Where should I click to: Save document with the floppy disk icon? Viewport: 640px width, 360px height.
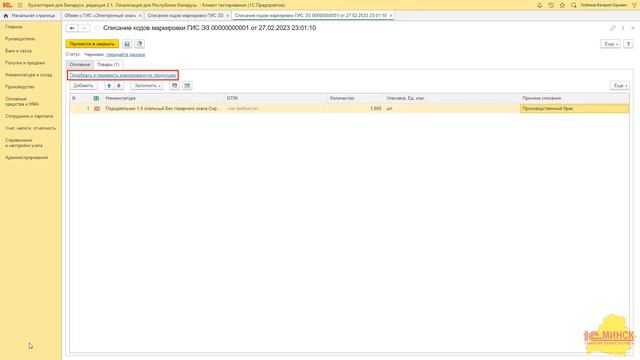(x=127, y=44)
